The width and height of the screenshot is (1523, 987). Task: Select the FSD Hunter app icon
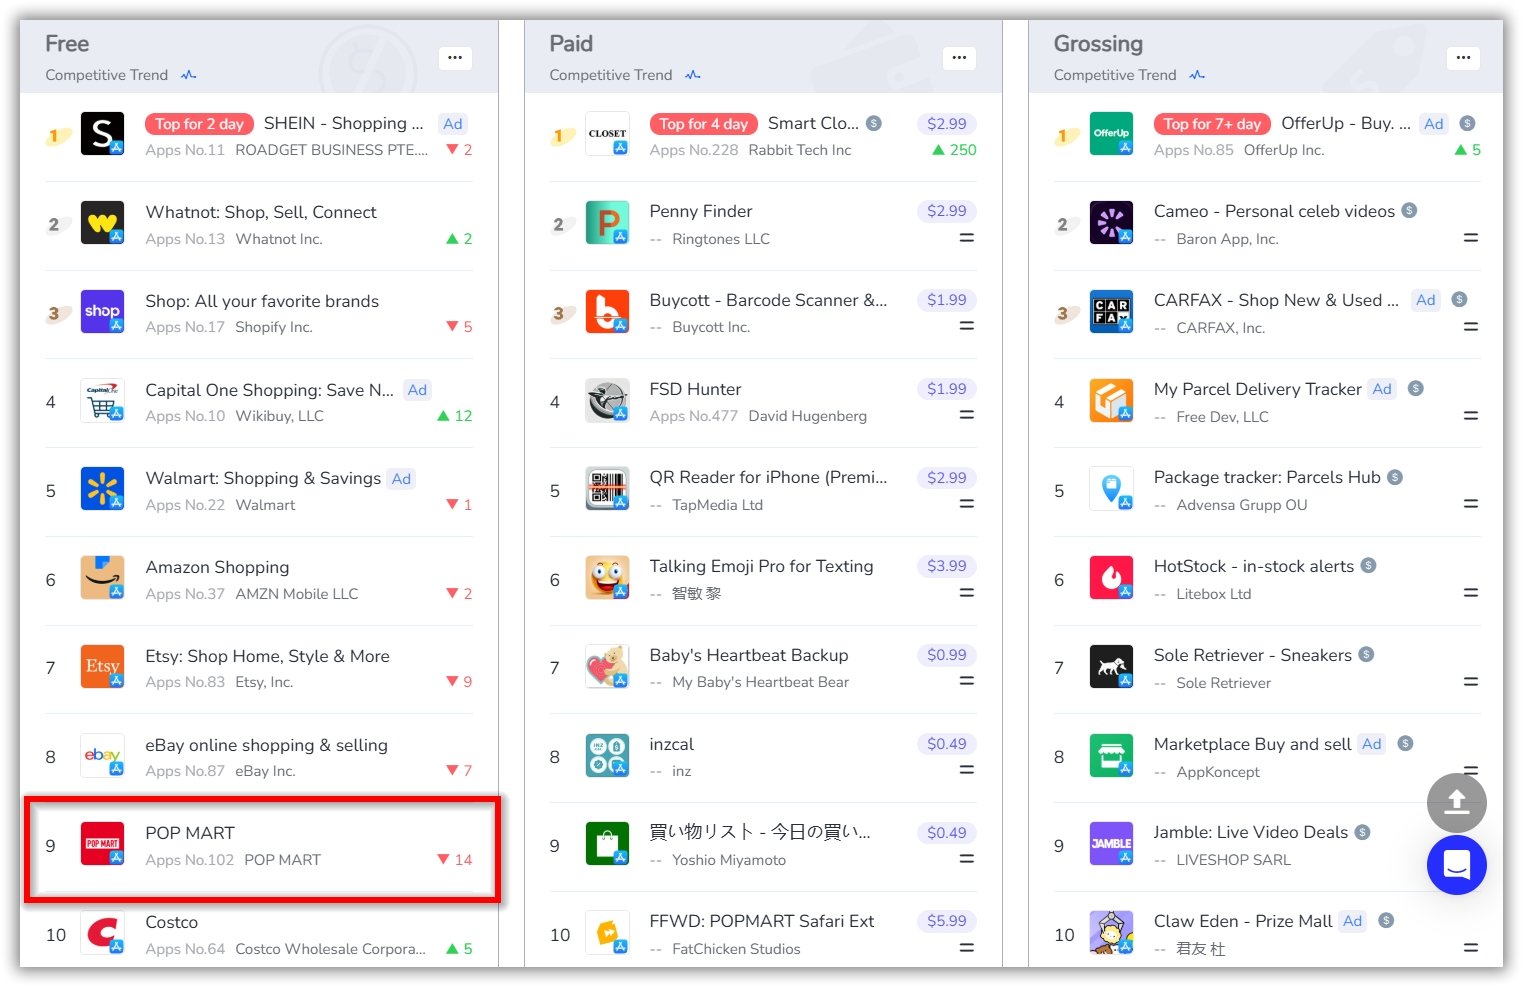[x=607, y=401]
